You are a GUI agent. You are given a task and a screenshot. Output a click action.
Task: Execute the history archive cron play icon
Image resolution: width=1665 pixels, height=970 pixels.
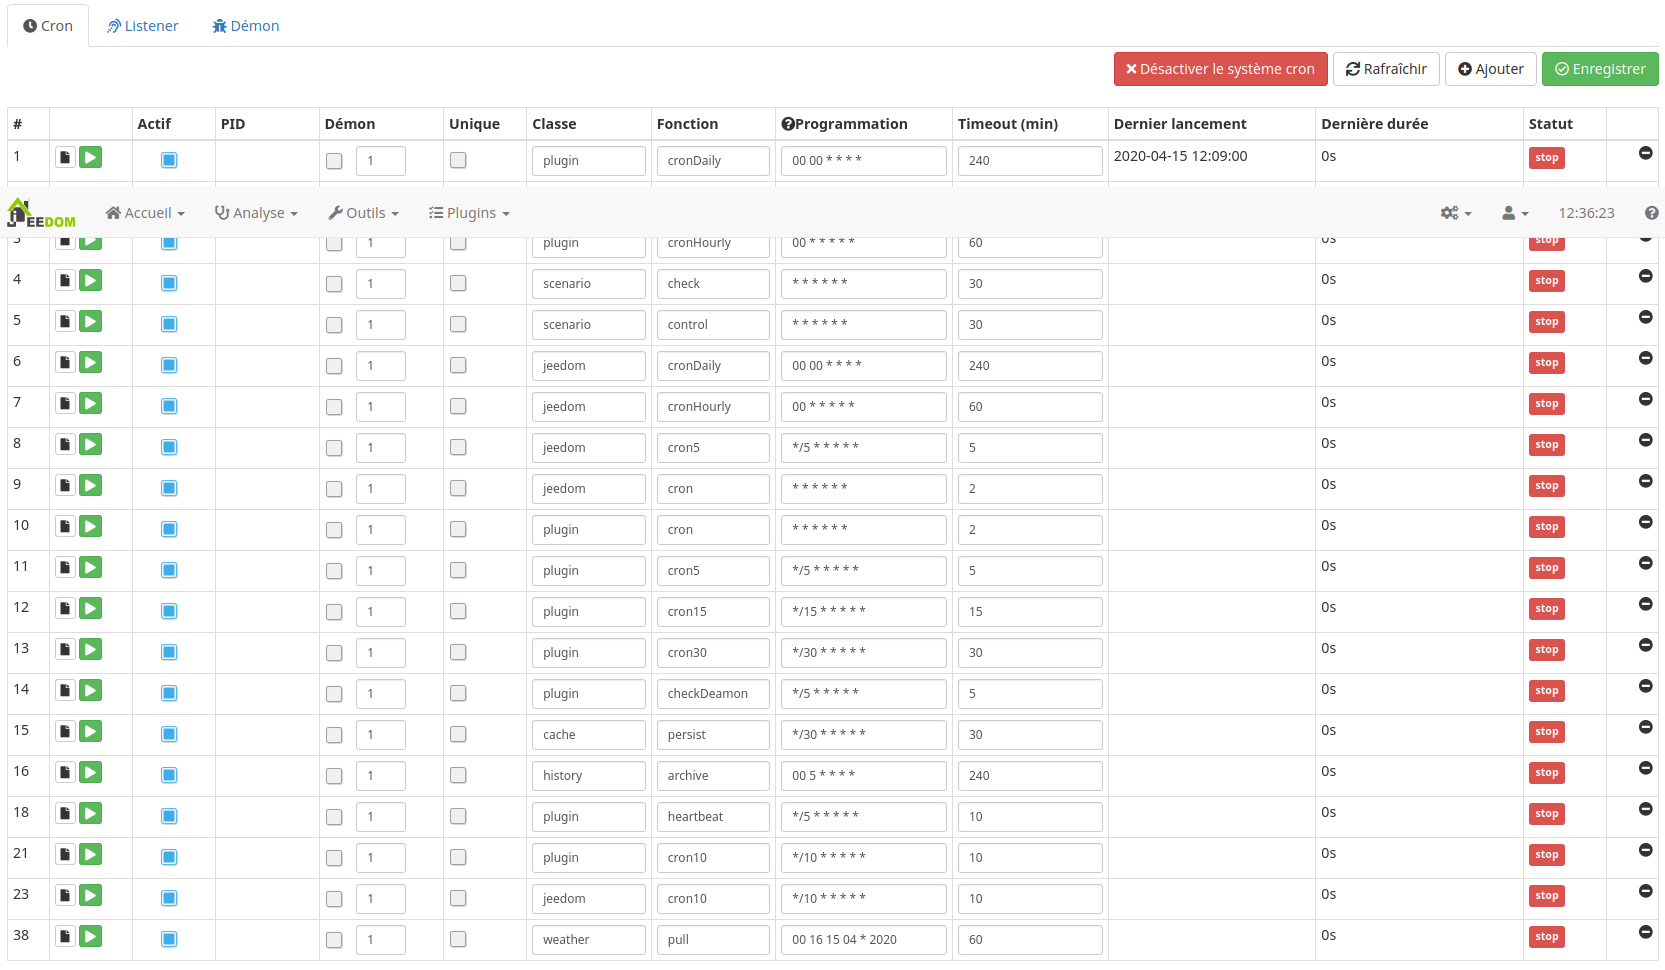(x=91, y=772)
